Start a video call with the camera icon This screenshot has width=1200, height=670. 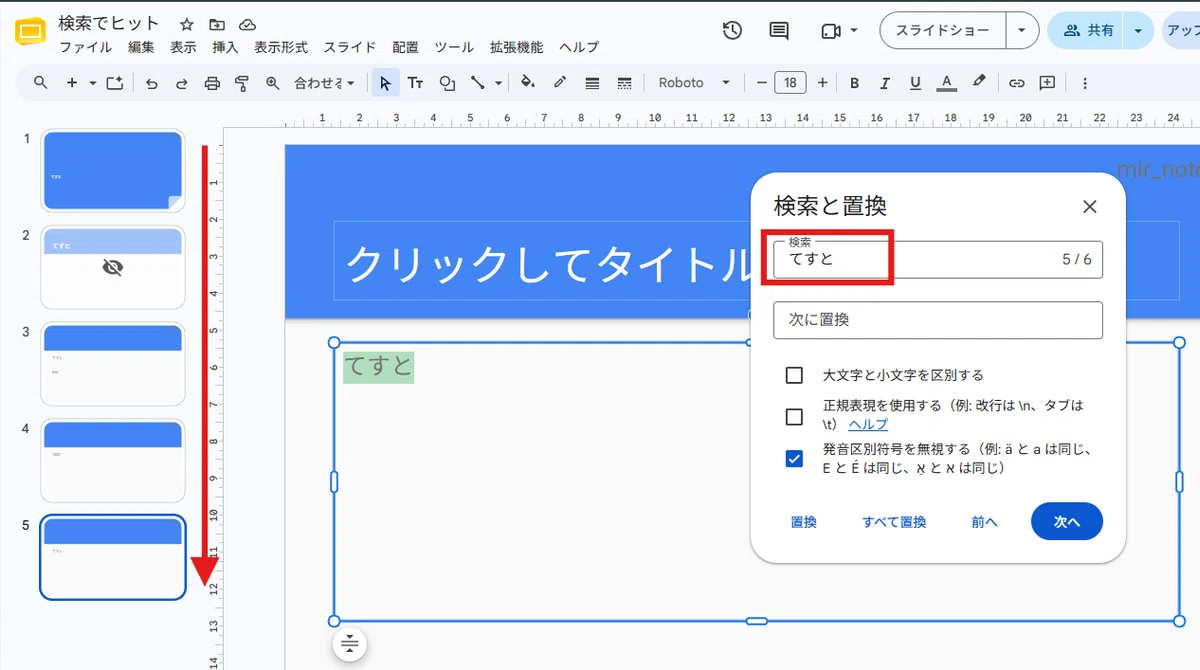click(830, 30)
